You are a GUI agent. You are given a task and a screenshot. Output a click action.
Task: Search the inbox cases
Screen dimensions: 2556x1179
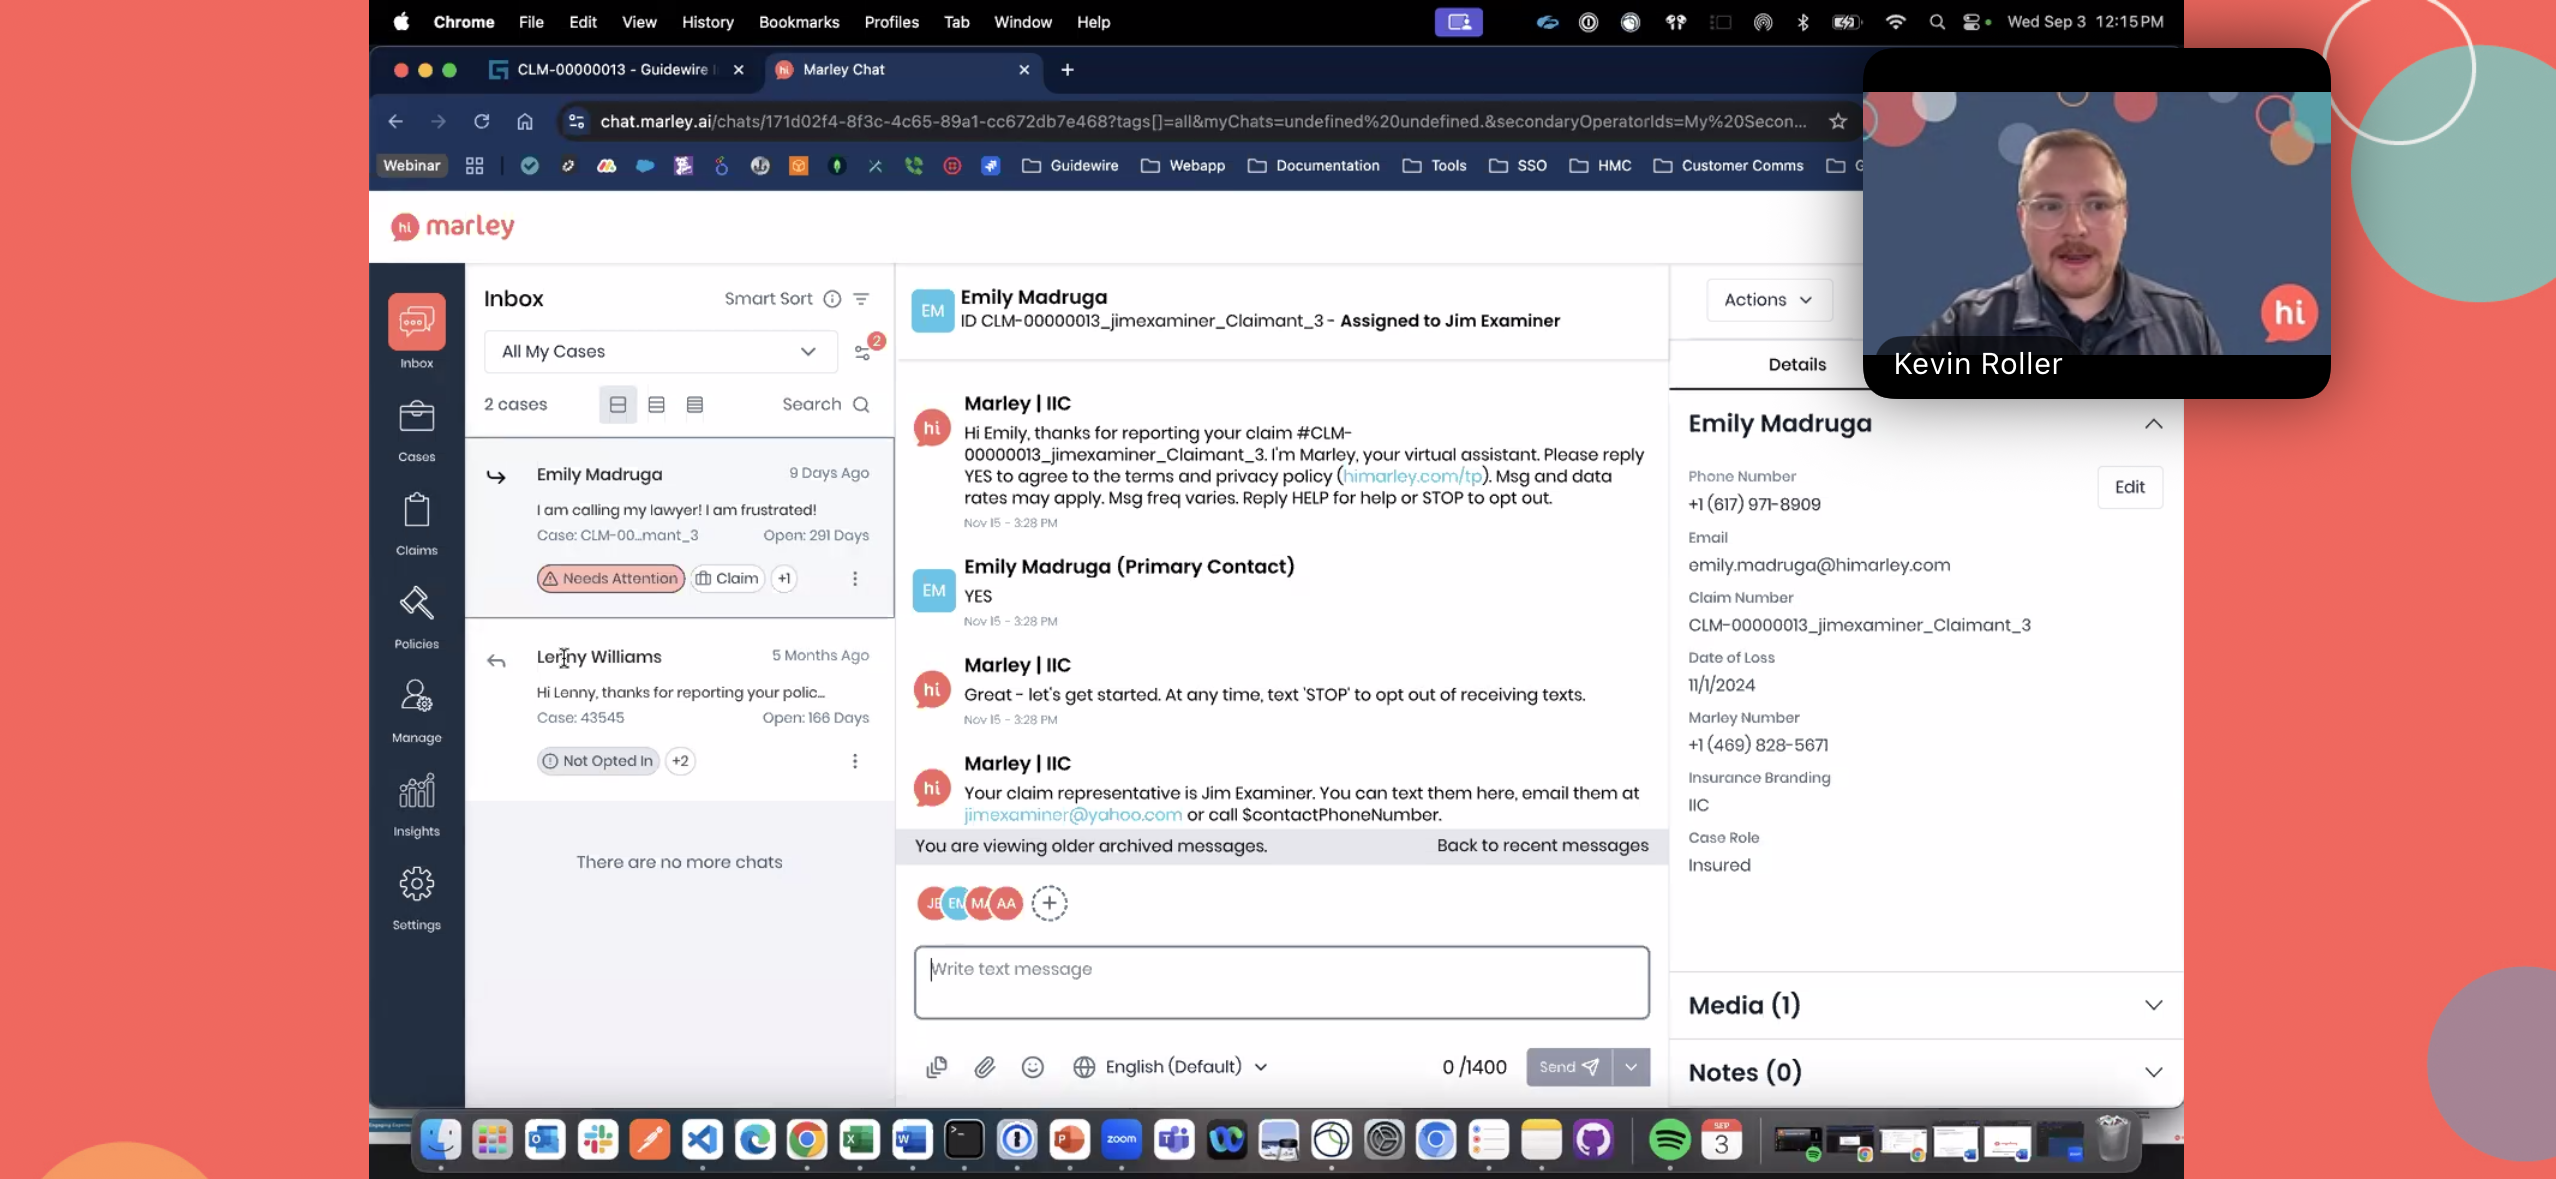coord(825,404)
